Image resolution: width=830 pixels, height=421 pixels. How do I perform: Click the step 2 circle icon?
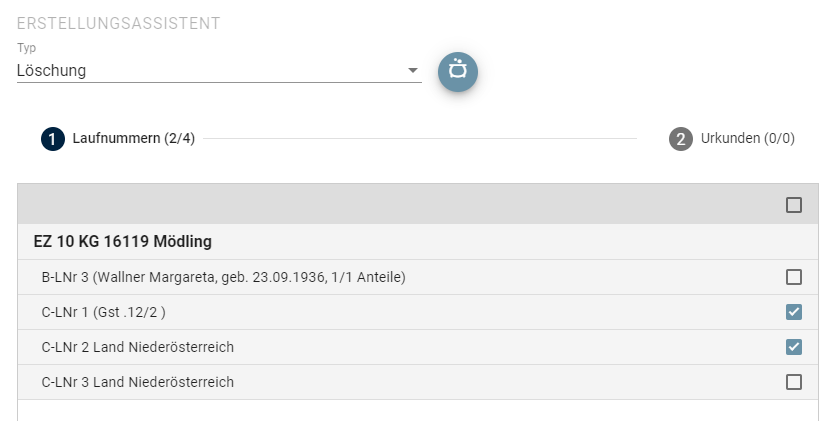[681, 139]
